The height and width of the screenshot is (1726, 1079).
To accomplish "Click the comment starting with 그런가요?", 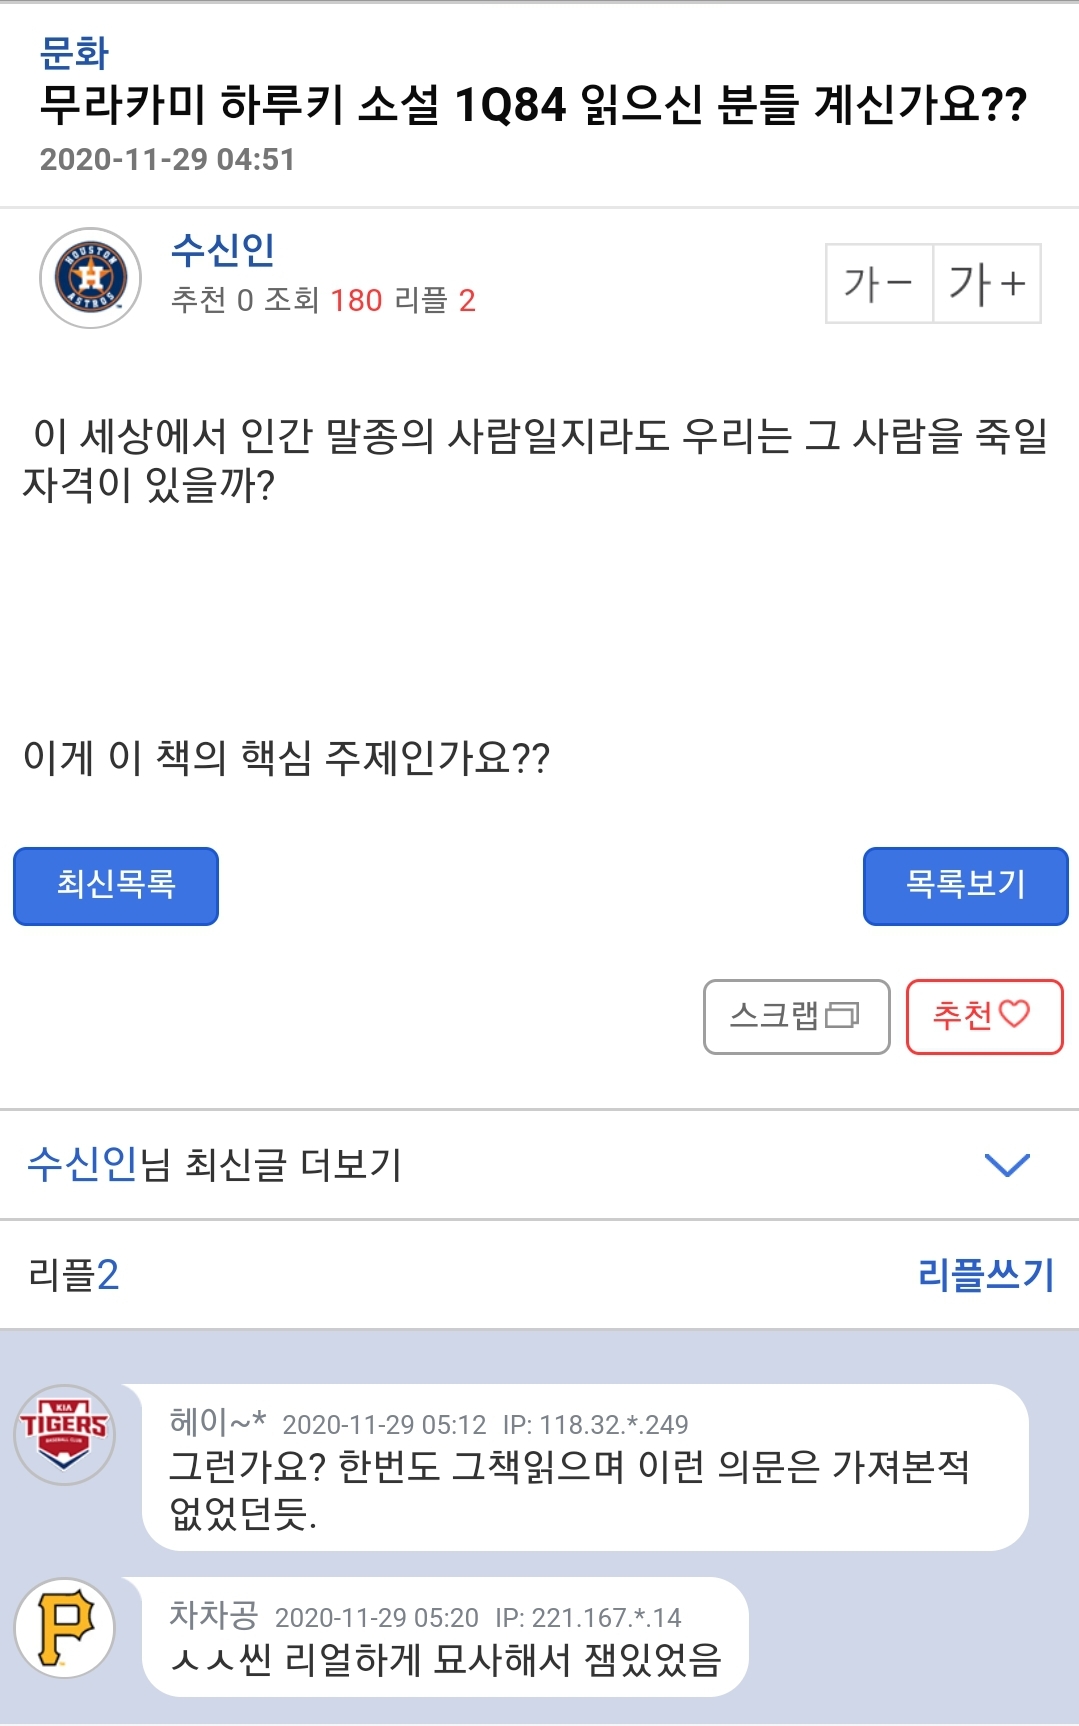I will pos(570,1490).
